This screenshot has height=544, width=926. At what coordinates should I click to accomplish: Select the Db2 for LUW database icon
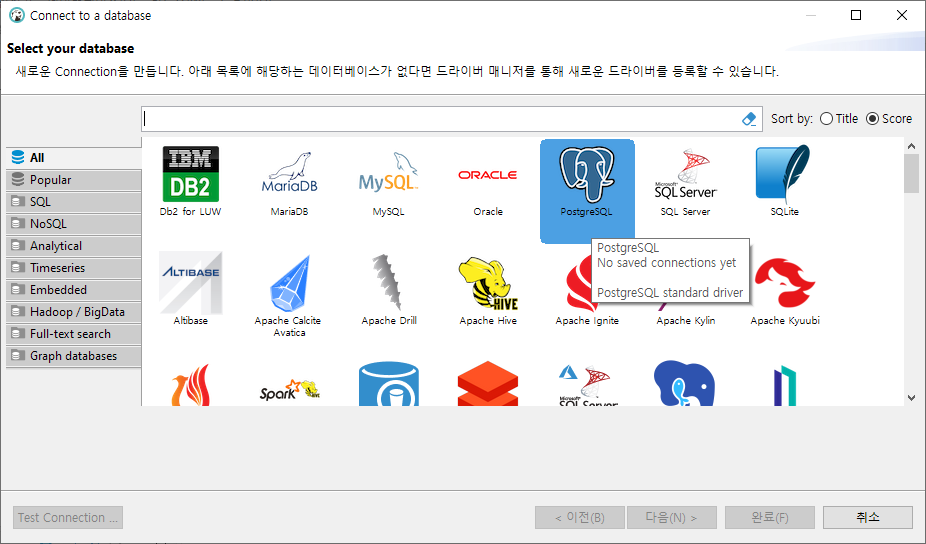pos(190,174)
